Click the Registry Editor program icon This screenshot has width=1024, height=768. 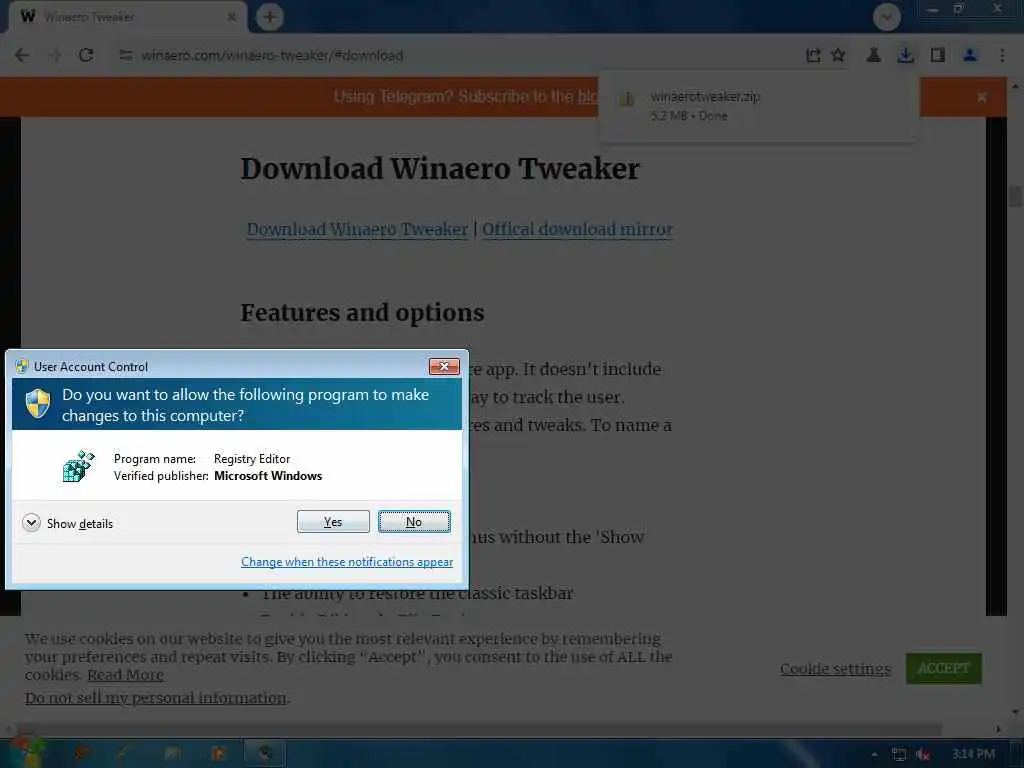[x=78, y=466]
